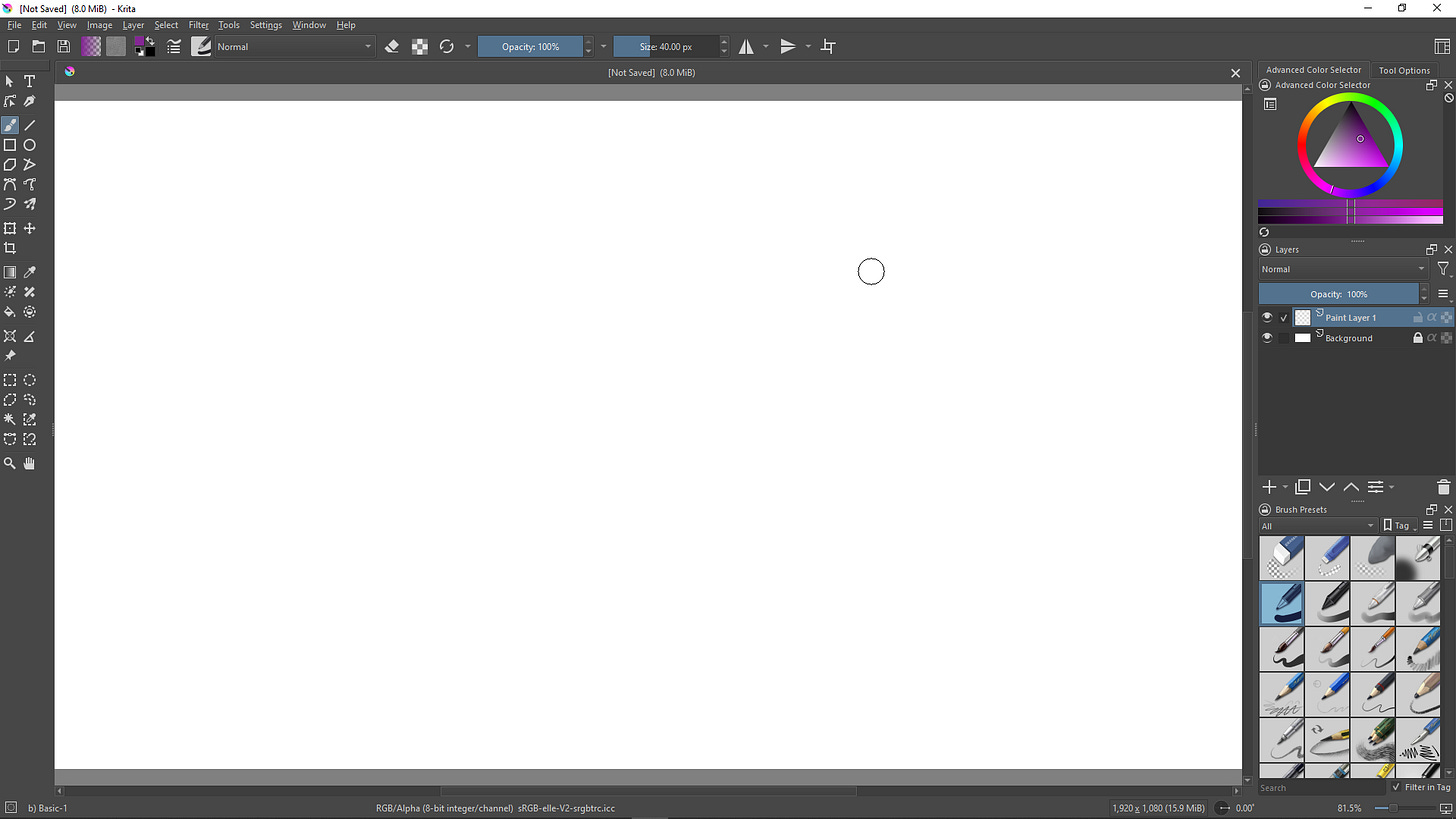Add a new paint layer with plus

click(x=1269, y=487)
